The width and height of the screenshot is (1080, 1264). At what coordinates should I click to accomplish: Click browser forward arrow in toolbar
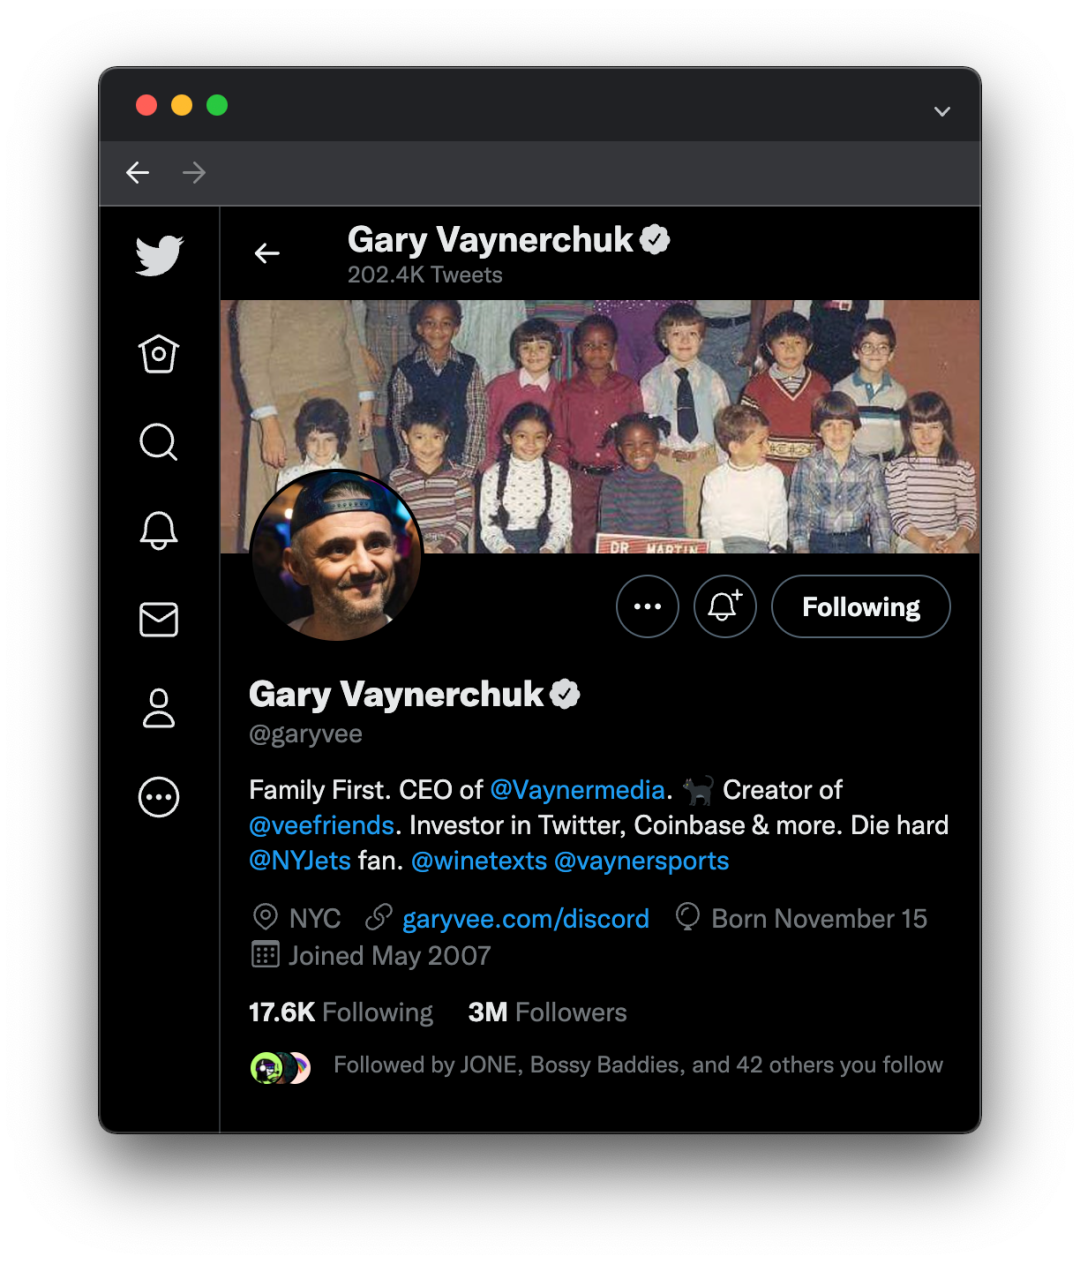pos(194,173)
